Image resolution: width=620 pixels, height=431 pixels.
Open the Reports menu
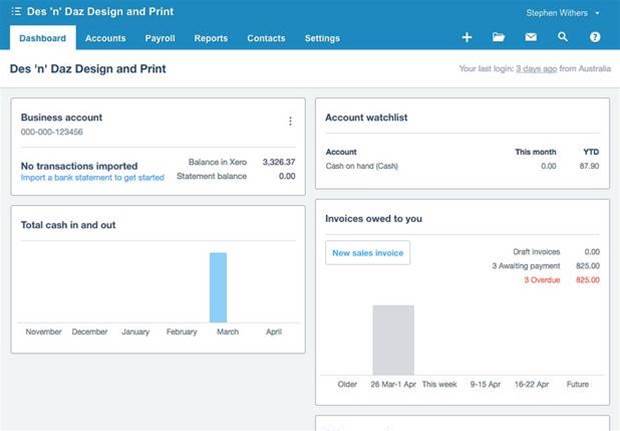[x=211, y=38]
